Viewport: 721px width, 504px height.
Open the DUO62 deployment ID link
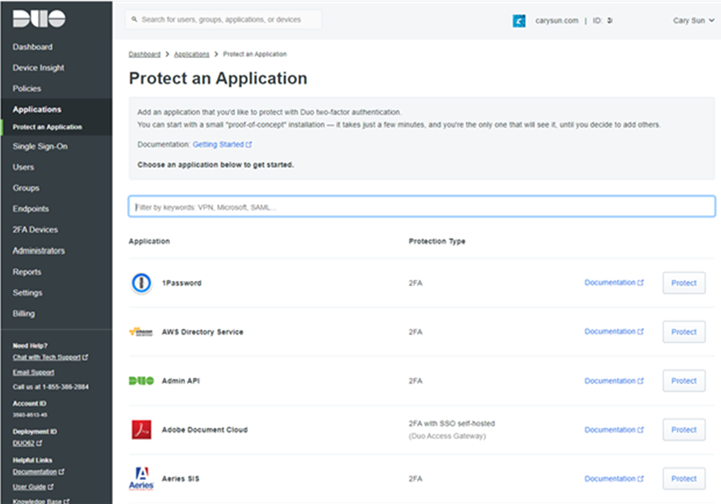pyautogui.click(x=27, y=443)
